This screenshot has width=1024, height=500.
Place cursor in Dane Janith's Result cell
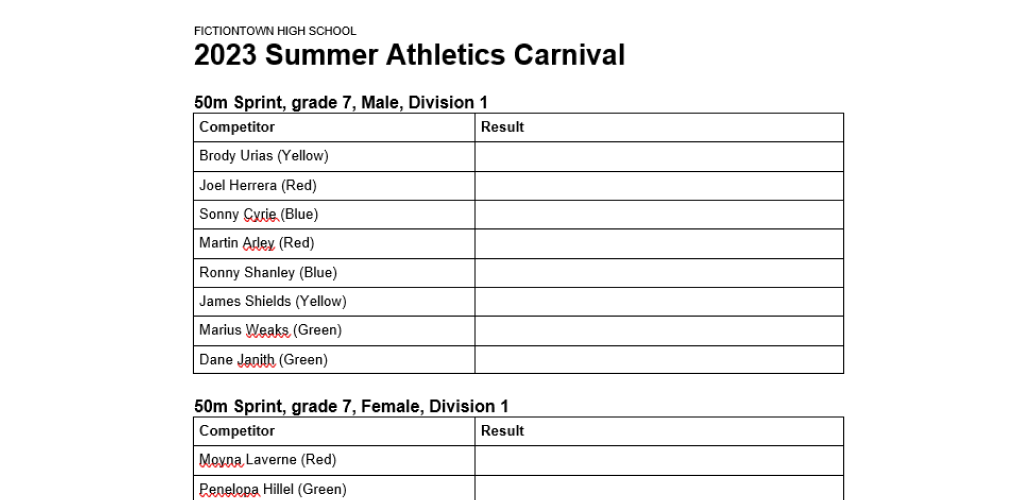658,359
